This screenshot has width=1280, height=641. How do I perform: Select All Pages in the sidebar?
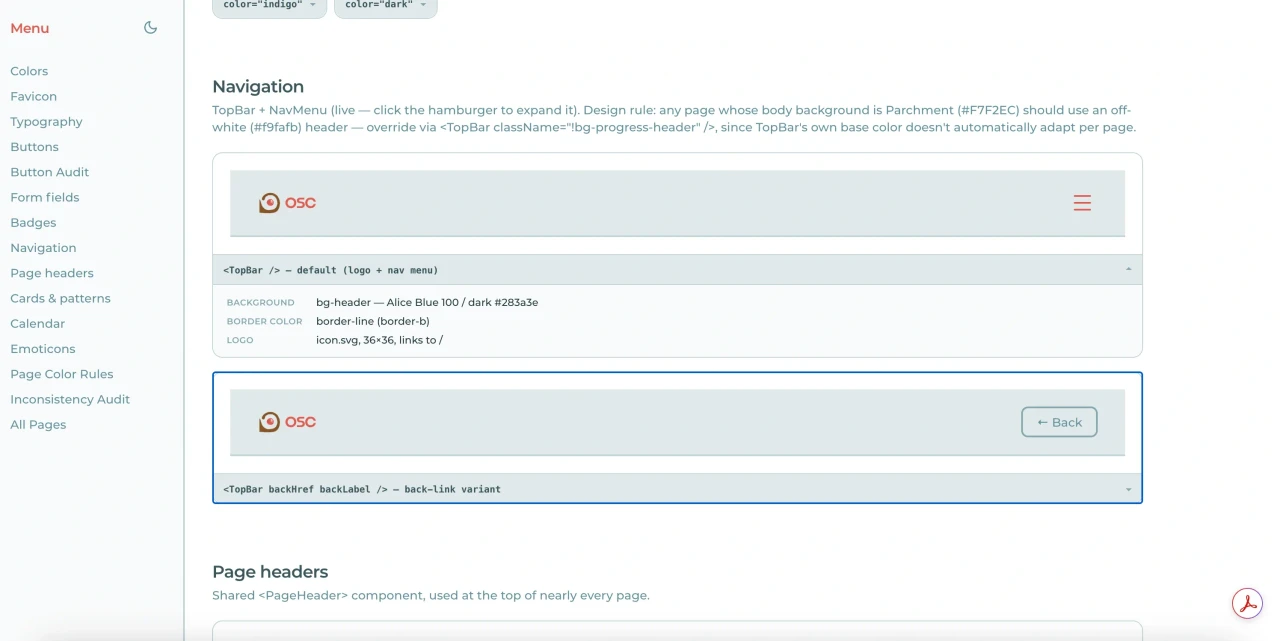click(x=38, y=425)
